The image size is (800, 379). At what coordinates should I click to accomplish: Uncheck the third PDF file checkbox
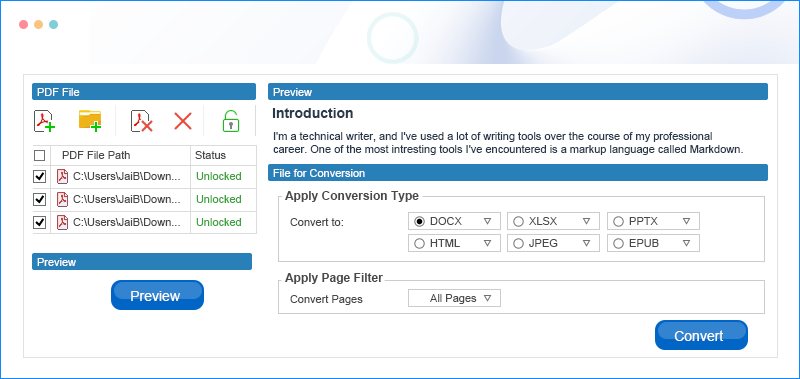[x=39, y=222]
